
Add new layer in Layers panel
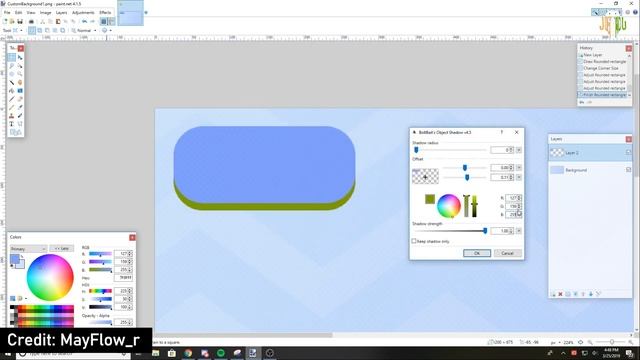pyautogui.click(x=553, y=294)
